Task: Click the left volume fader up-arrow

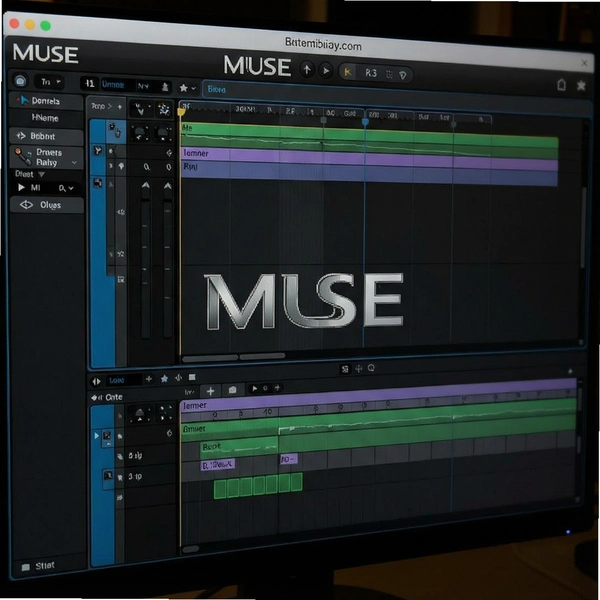Action: pos(145,186)
